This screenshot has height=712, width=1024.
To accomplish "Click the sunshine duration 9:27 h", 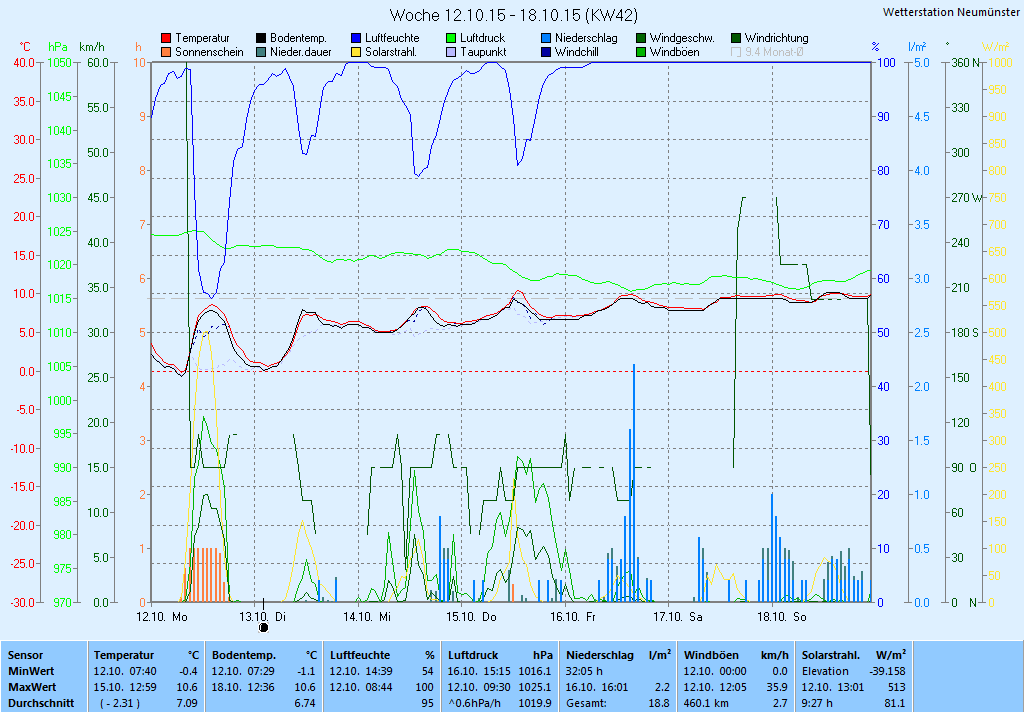I will [x=817, y=704].
